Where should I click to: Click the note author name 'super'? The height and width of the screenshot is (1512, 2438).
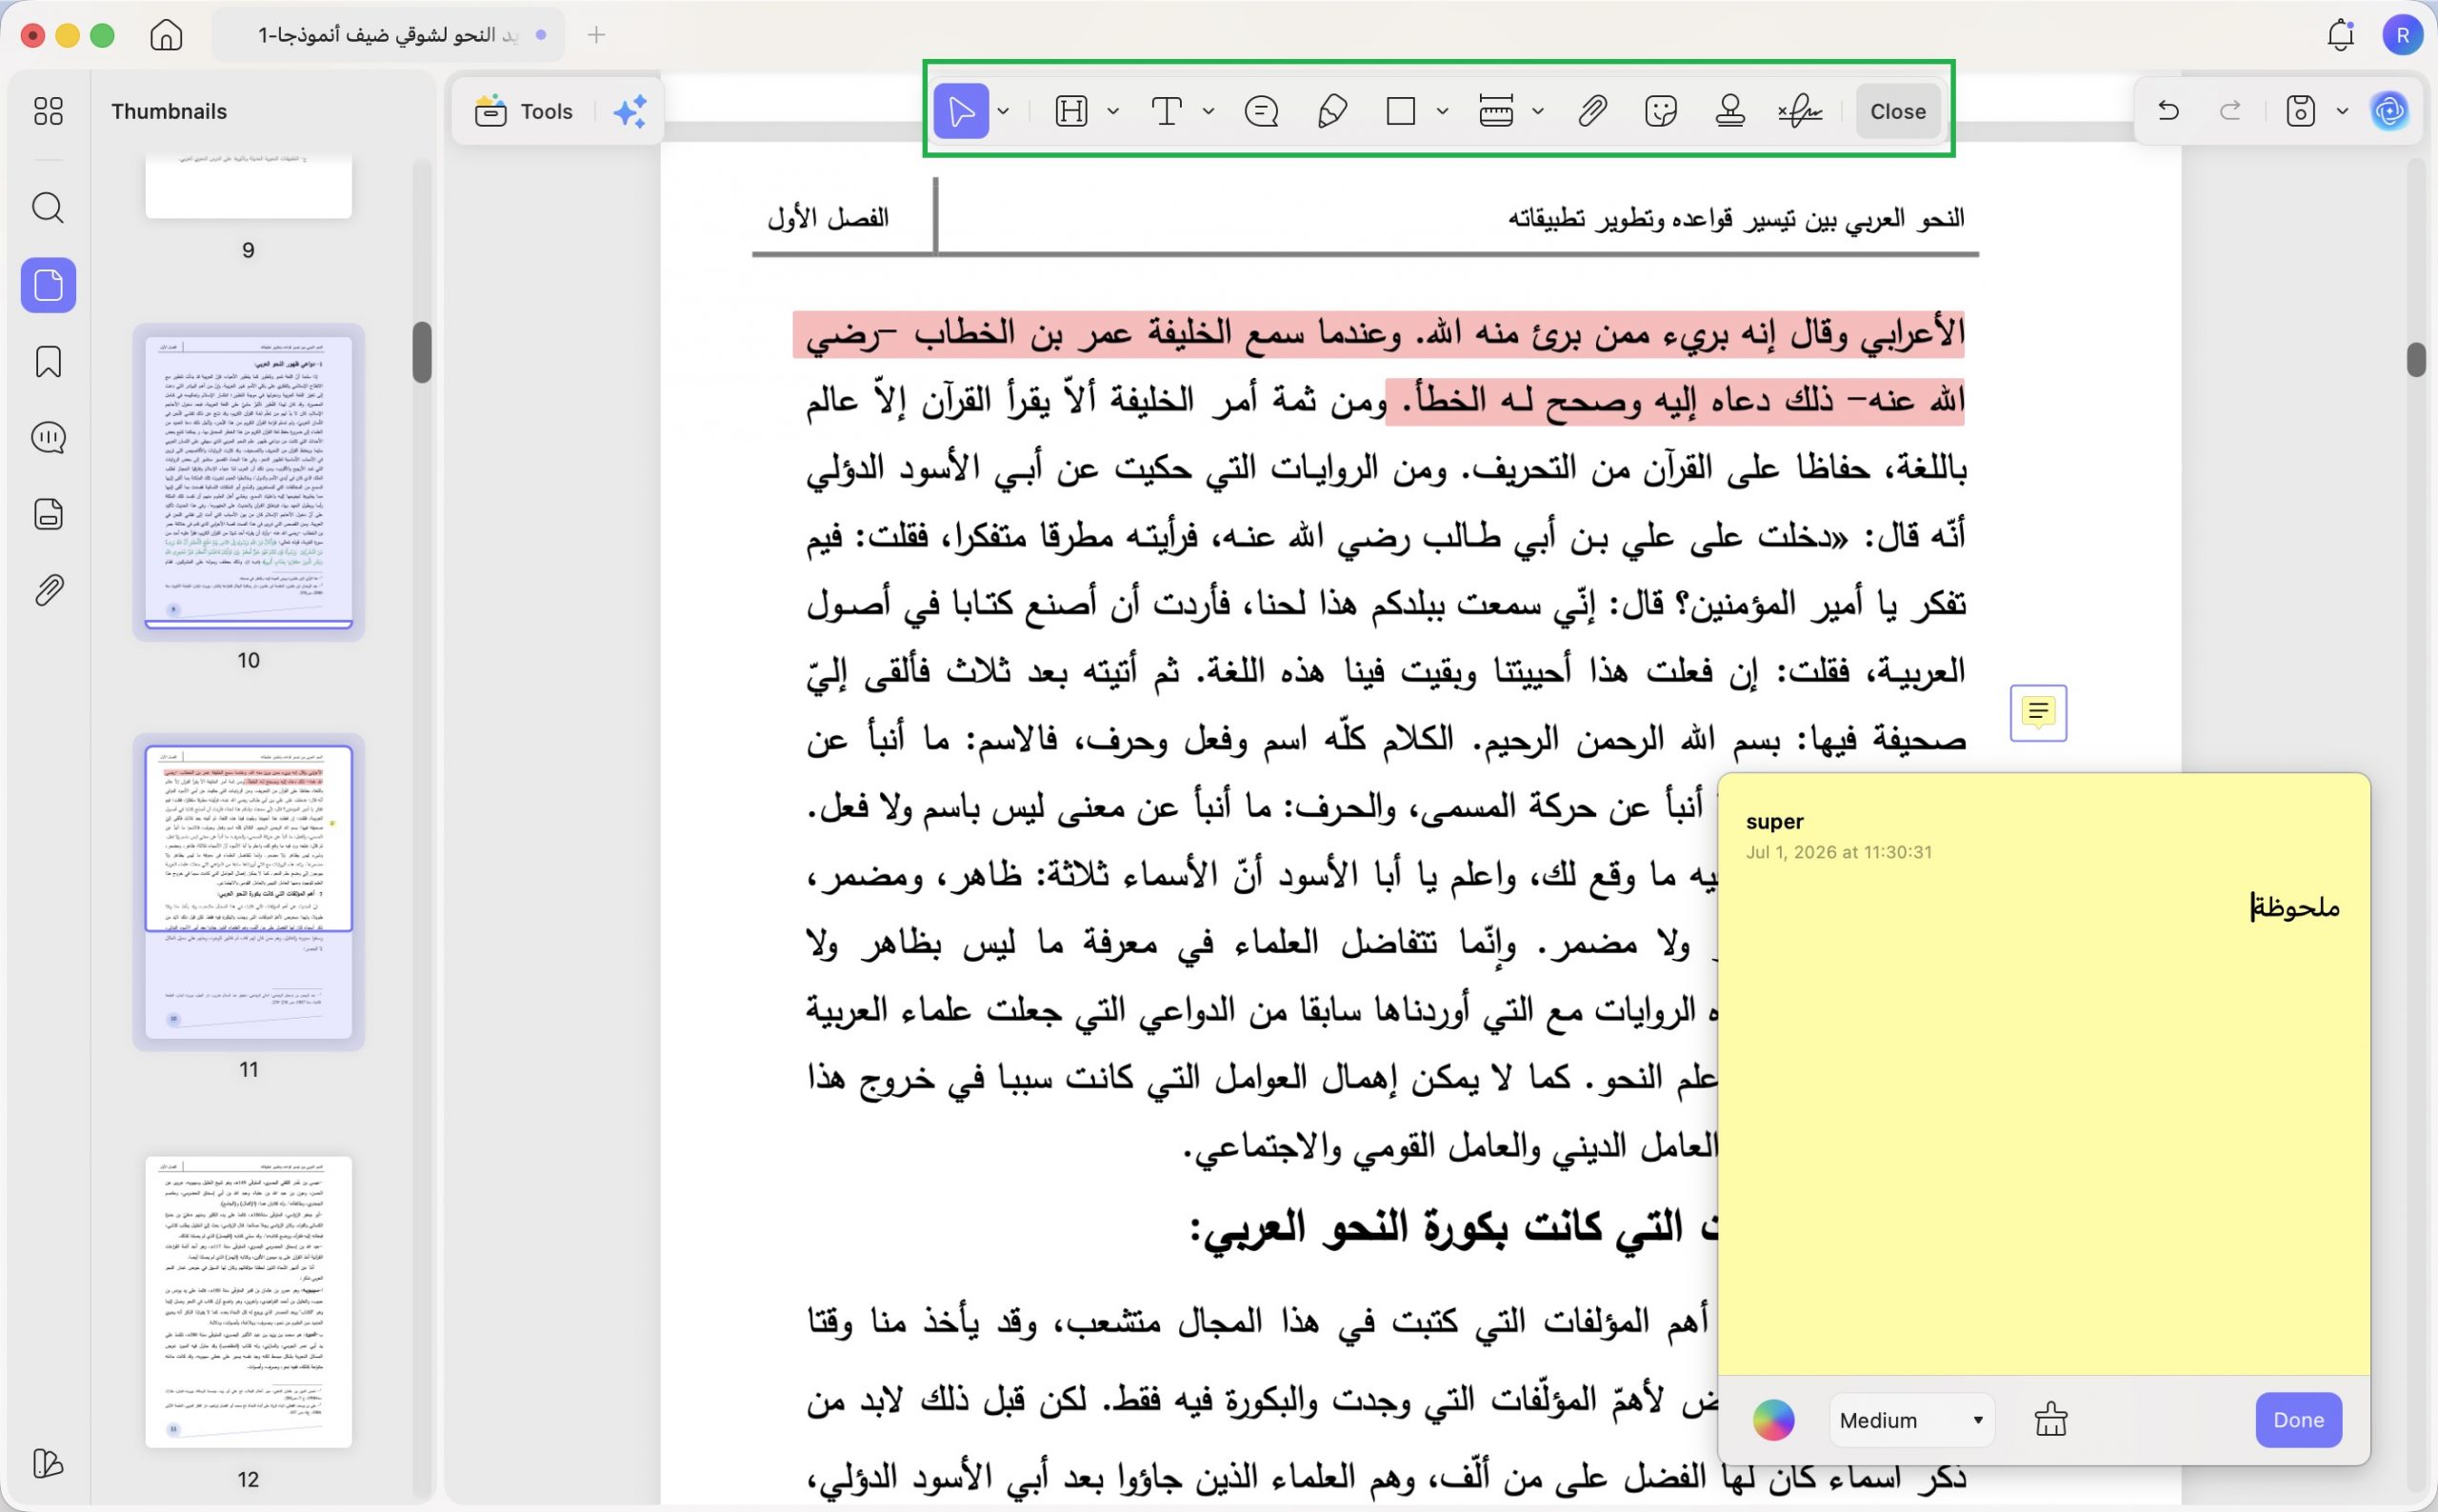pyautogui.click(x=1774, y=821)
